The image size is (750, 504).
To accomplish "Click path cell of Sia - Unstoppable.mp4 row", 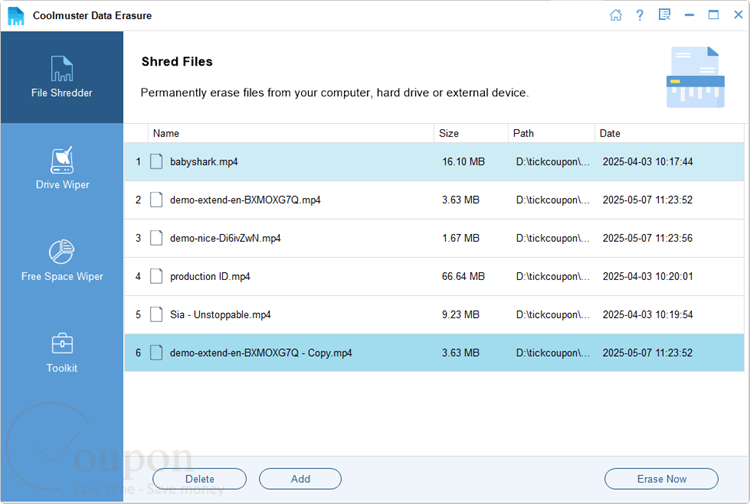I will pos(552,315).
